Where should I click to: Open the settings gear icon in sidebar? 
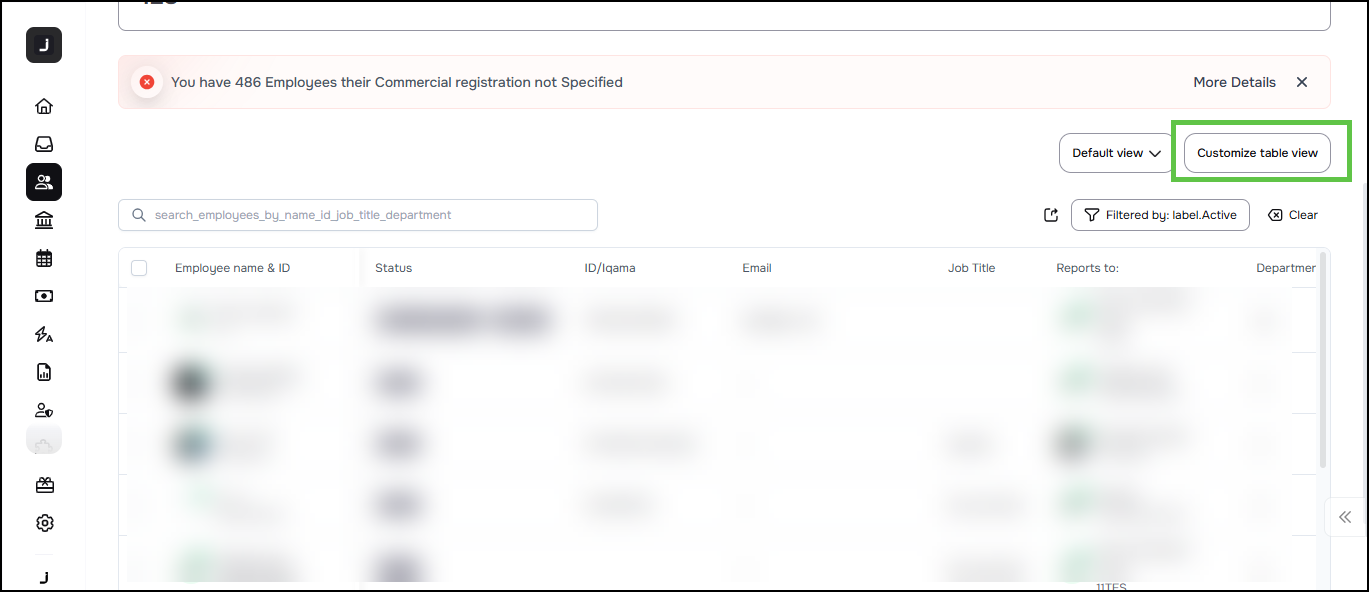44,523
